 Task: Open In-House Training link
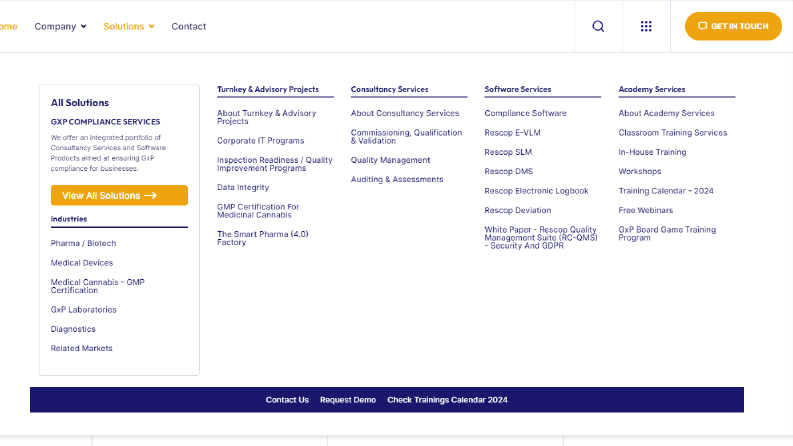pyautogui.click(x=652, y=152)
